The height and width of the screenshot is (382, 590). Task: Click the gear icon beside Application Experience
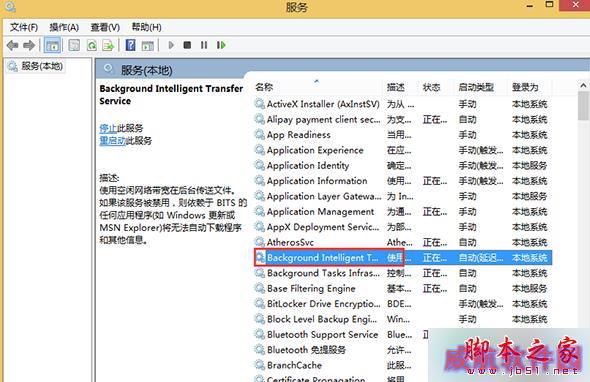coord(259,150)
